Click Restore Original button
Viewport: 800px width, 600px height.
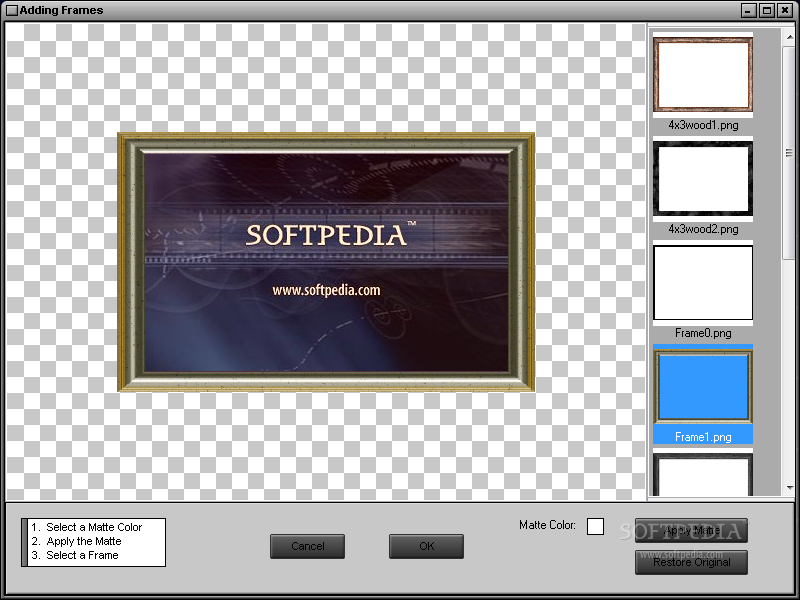[691, 562]
